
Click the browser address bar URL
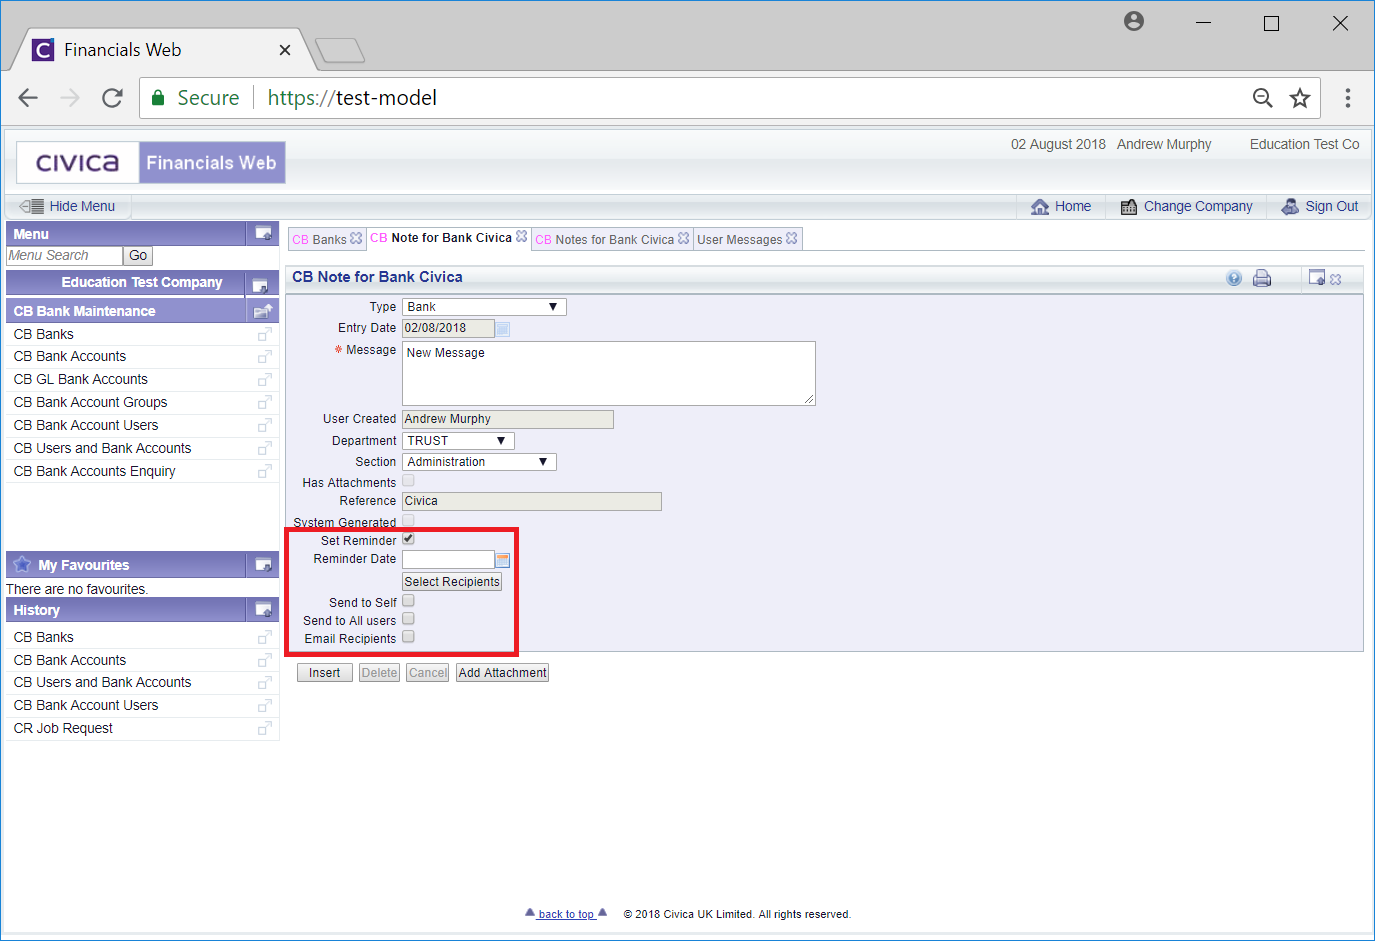click(352, 98)
